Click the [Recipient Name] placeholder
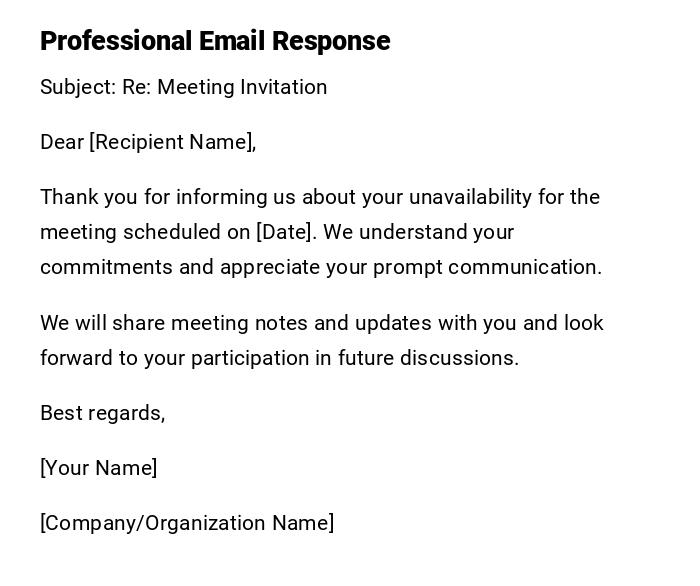Image resolution: width=700 pixels, height=586 pixels. [x=171, y=142]
